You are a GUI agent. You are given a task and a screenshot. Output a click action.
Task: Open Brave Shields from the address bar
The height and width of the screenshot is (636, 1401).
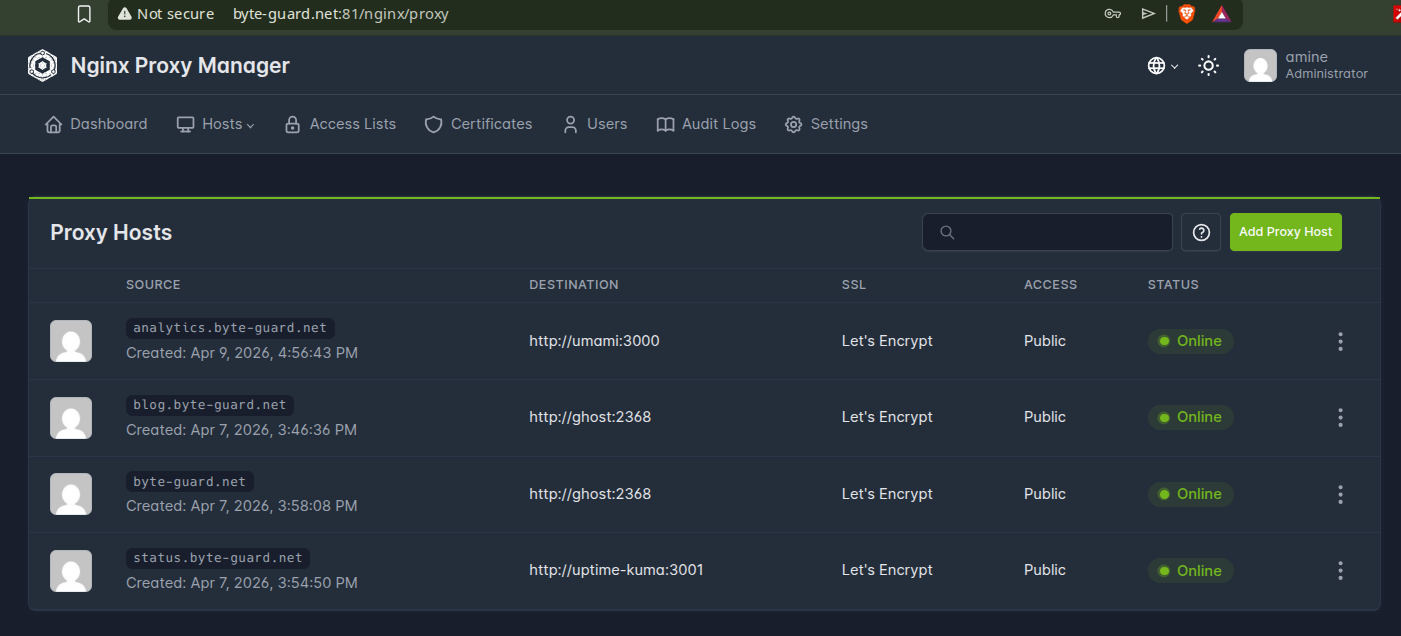1186,14
